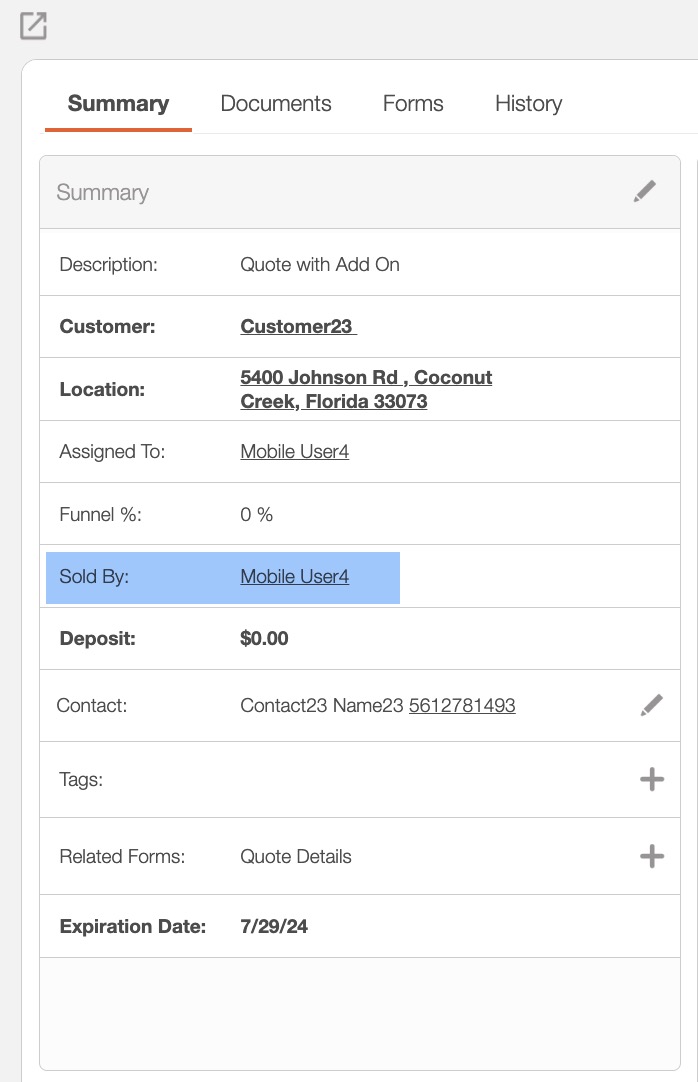Viewport: 698px width, 1082px height.
Task: Edit the Summary section with pencil icon
Action: point(645,191)
